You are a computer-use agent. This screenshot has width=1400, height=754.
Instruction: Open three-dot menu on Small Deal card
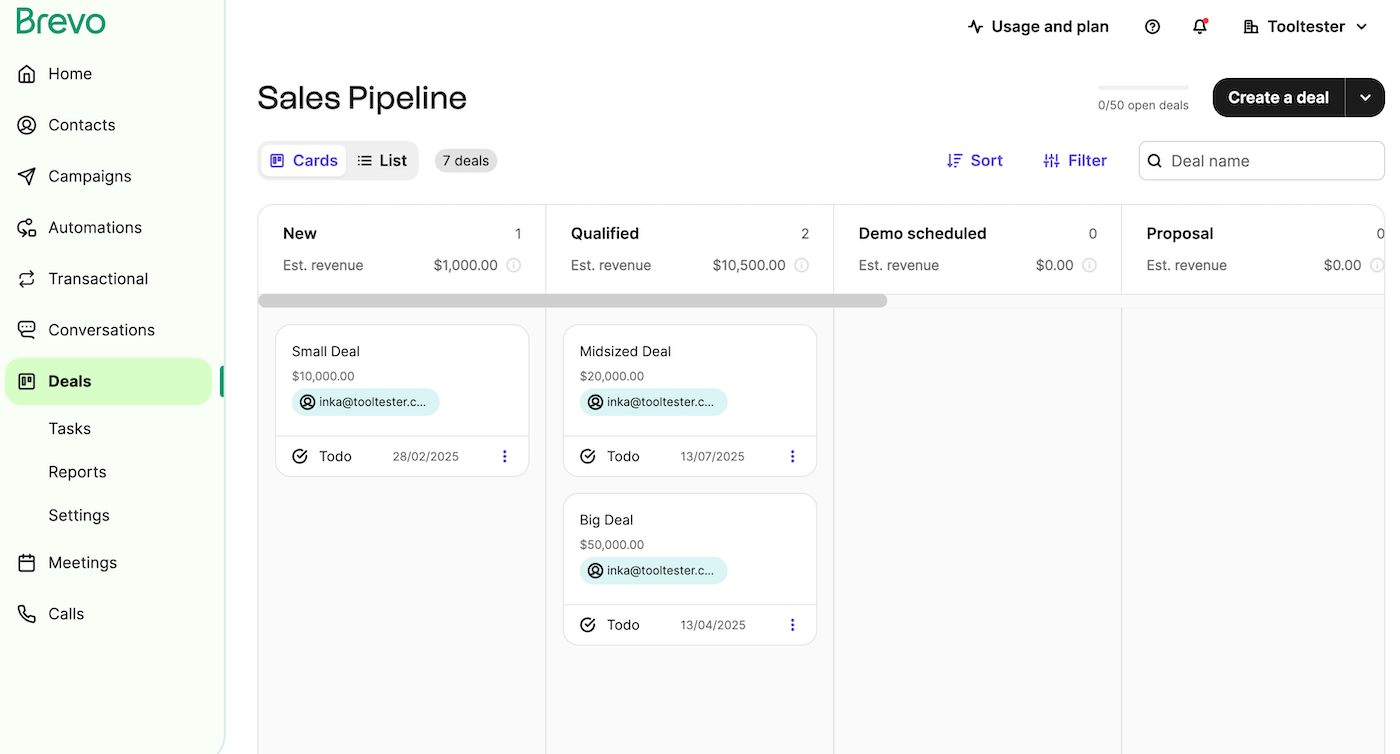504,456
